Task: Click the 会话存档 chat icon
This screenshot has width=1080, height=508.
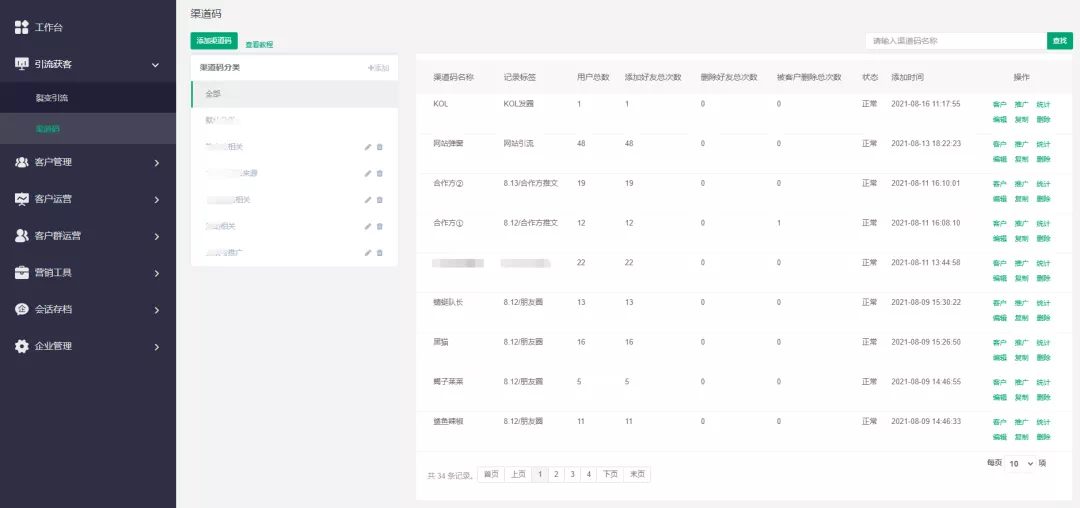Action: pyautogui.click(x=22, y=309)
